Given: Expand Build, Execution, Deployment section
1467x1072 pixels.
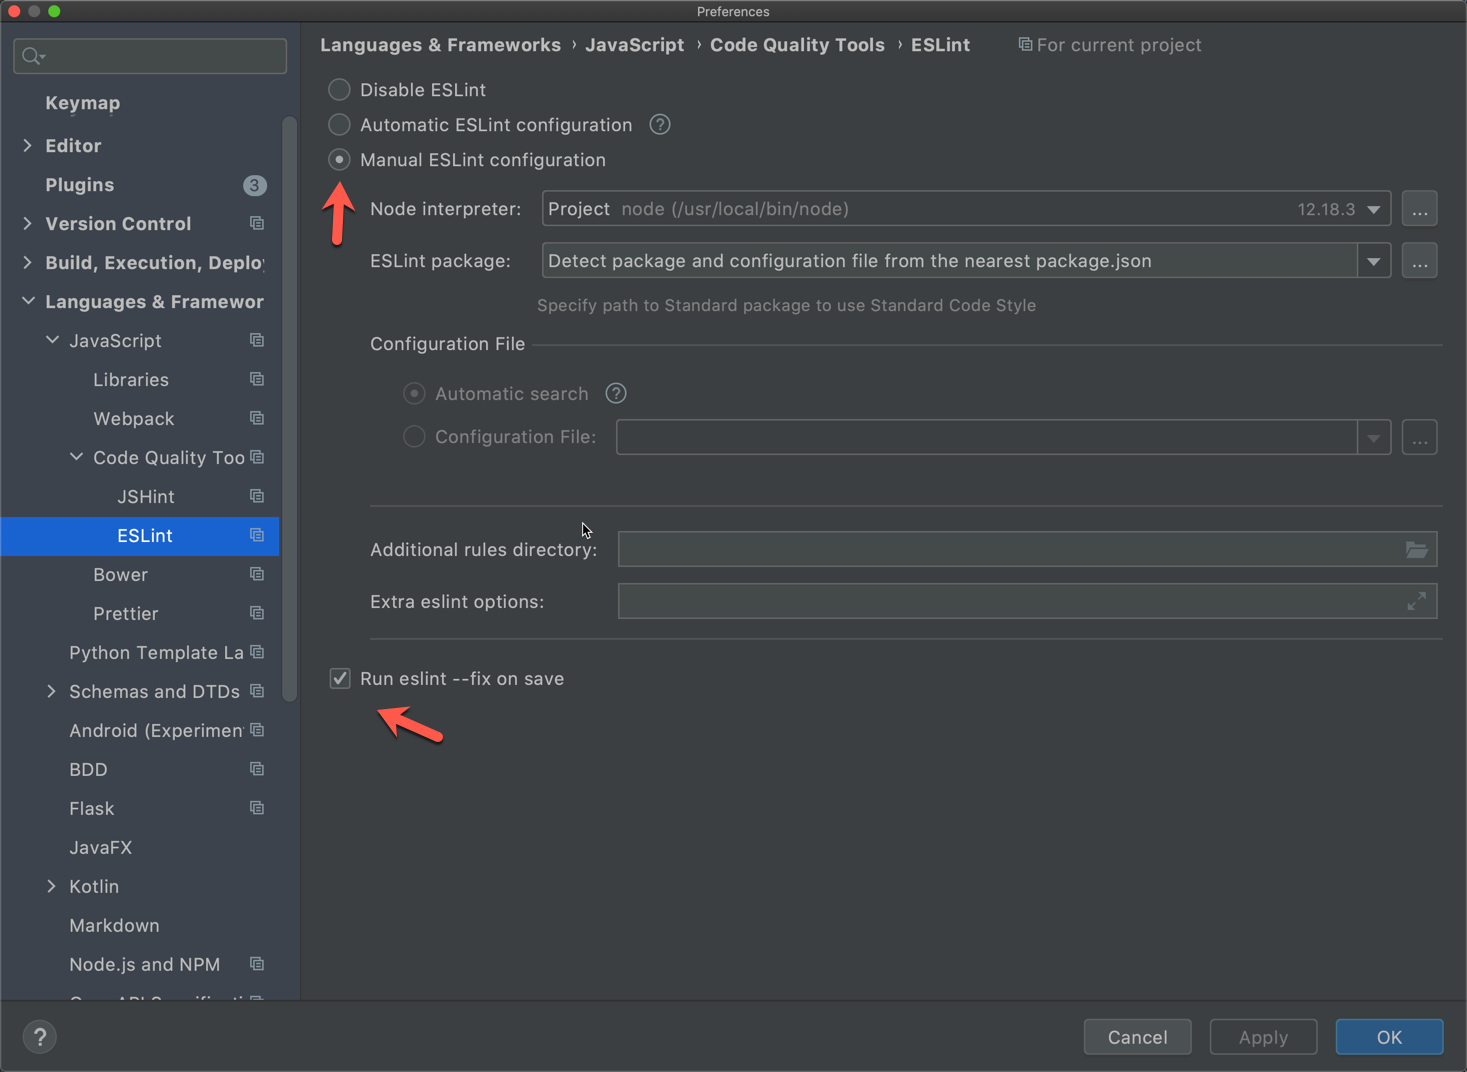Looking at the screenshot, I should tap(28, 263).
